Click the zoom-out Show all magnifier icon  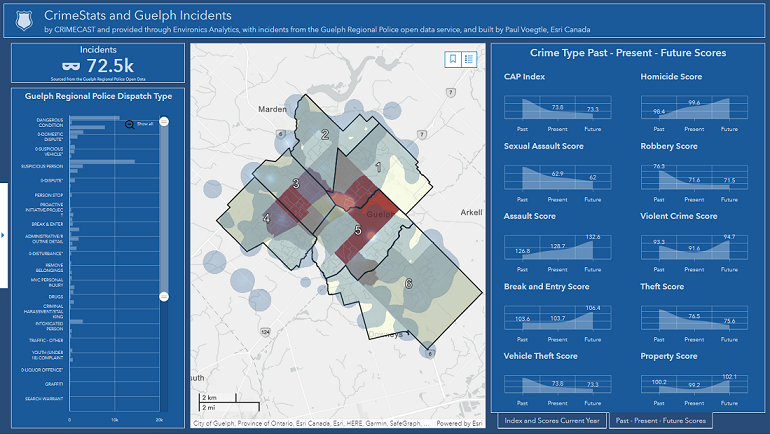130,125
